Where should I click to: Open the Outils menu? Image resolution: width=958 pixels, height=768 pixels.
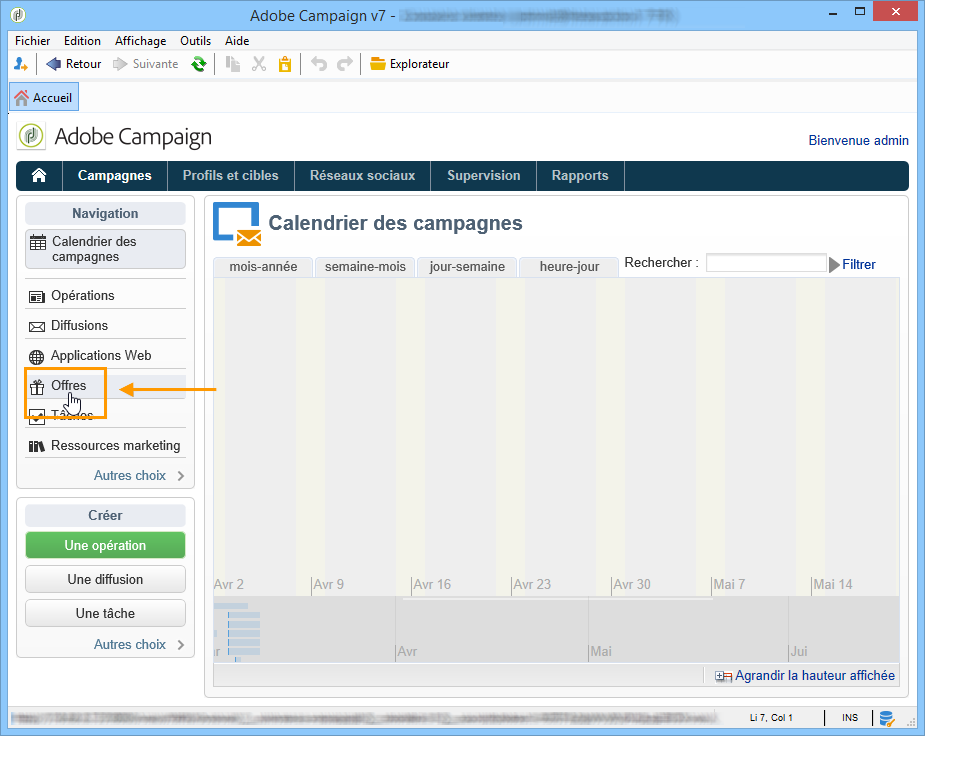(196, 41)
